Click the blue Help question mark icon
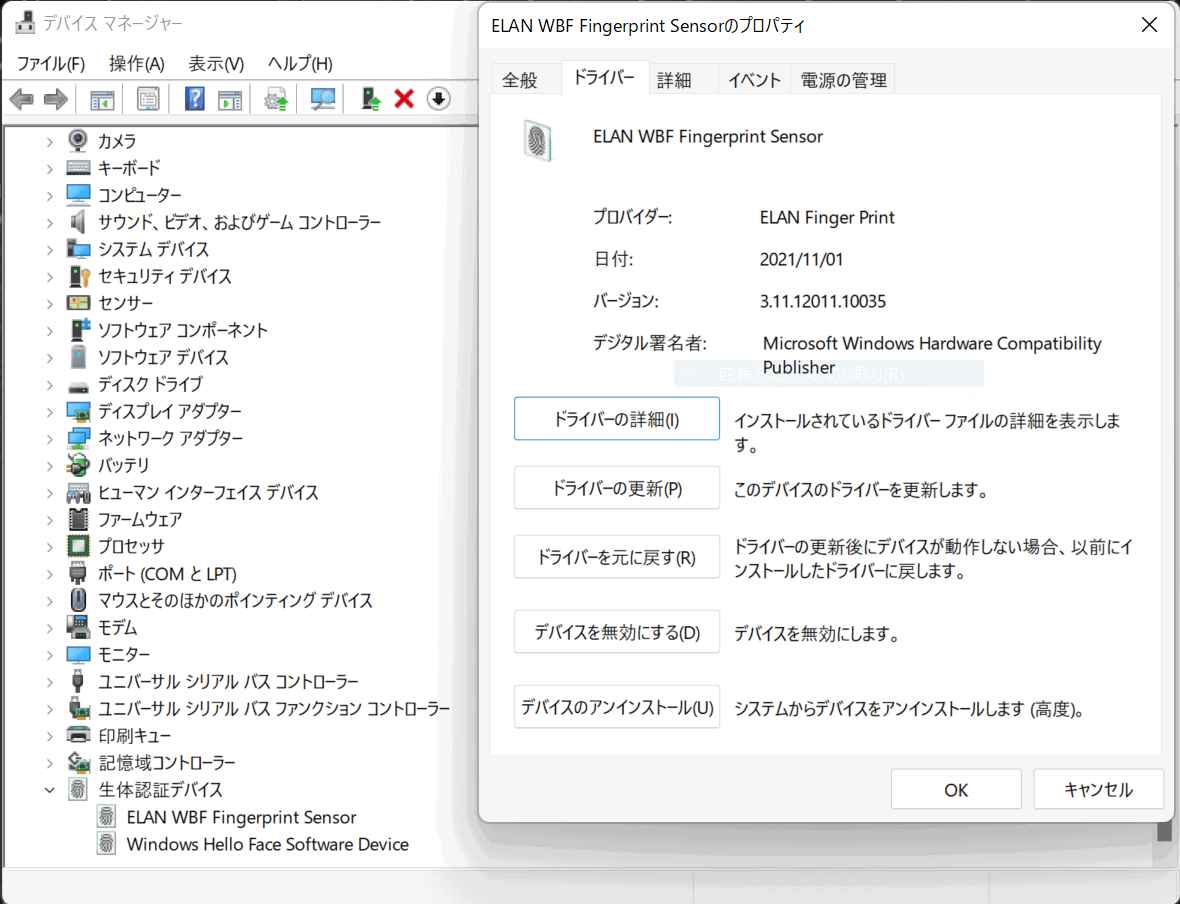This screenshot has width=1180, height=904. [x=194, y=99]
